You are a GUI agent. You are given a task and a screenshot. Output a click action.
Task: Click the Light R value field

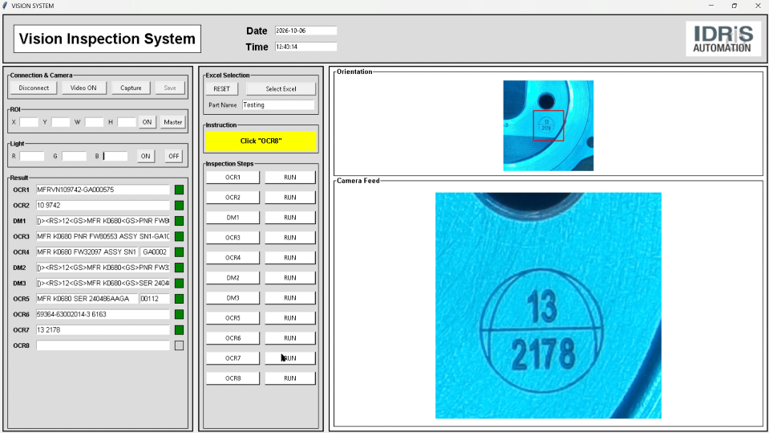click(32, 156)
